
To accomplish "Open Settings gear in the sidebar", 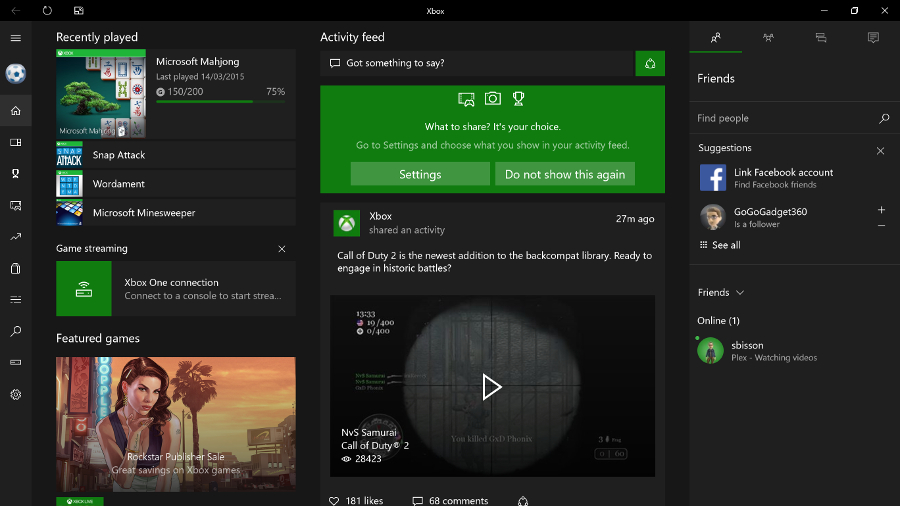I will tap(15, 395).
